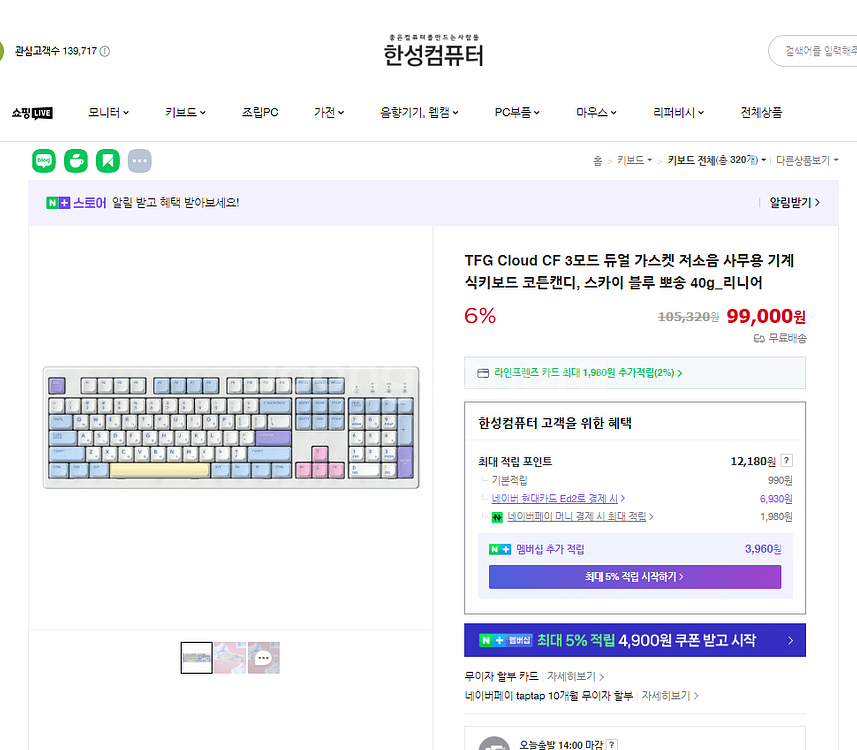The image size is (857, 750).
Task: Open the 네이버 현대카드 Ed2로 결제 시 link
Action: [558, 499]
